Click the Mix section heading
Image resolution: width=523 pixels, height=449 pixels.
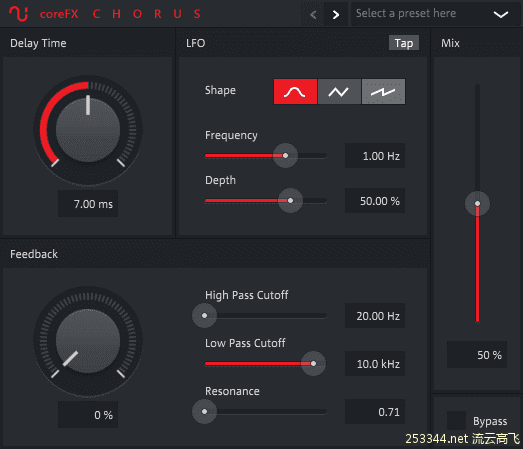pyautogui.click(x=450, y=43)
